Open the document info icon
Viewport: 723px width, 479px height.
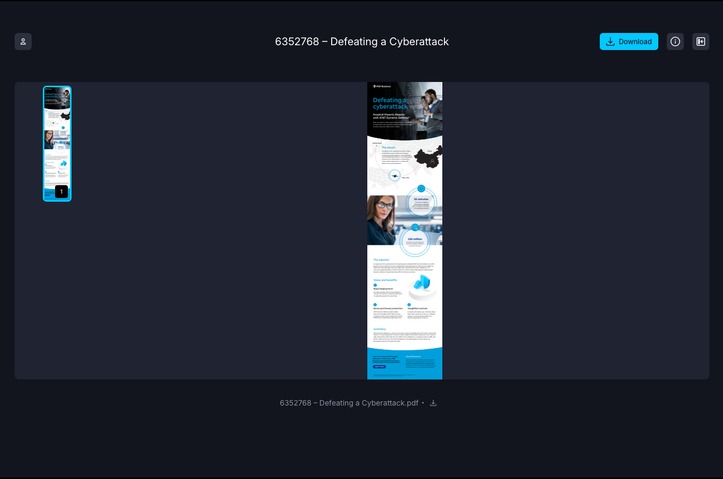click(x=675, y=41)
